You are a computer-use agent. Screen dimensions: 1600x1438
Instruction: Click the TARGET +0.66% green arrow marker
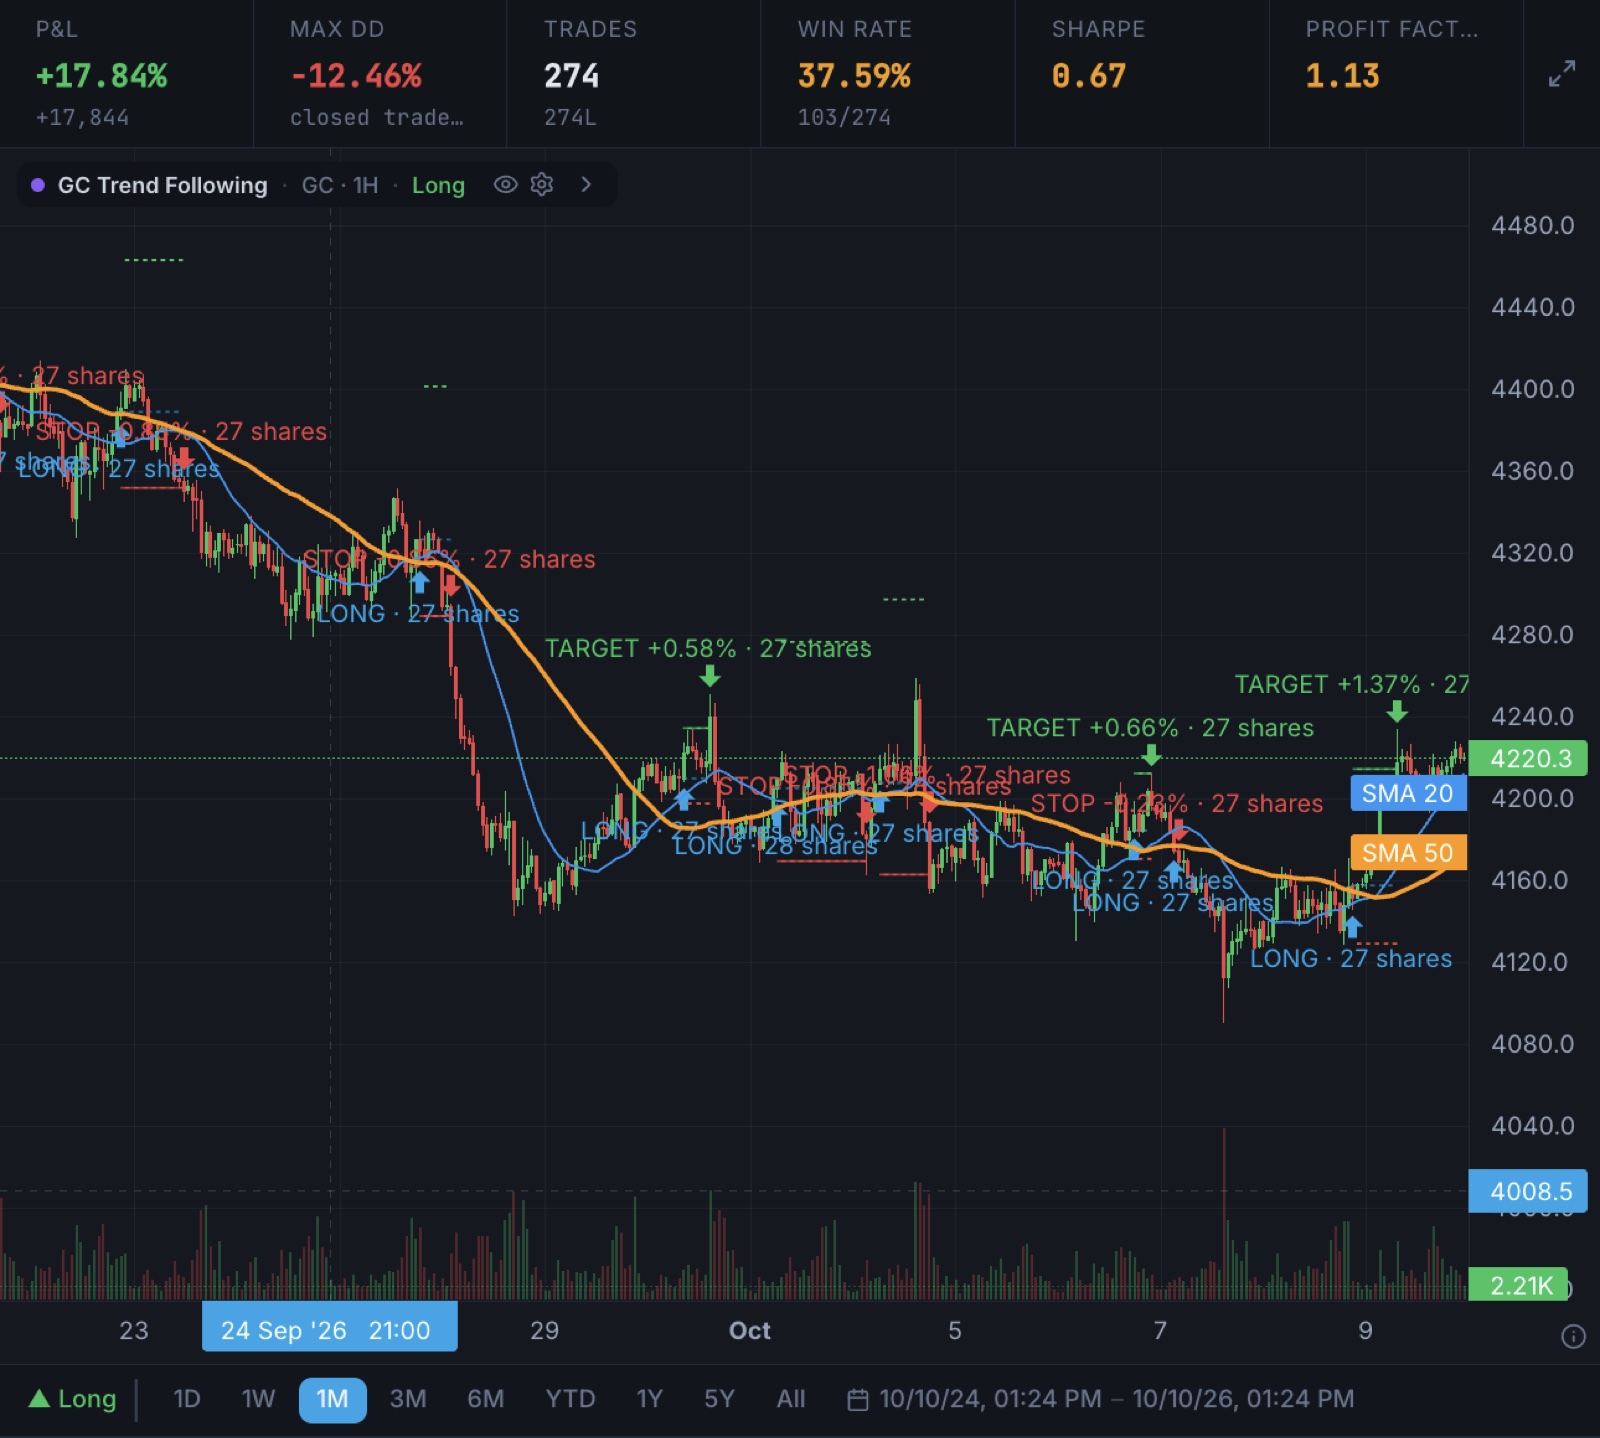(1151, 756)
